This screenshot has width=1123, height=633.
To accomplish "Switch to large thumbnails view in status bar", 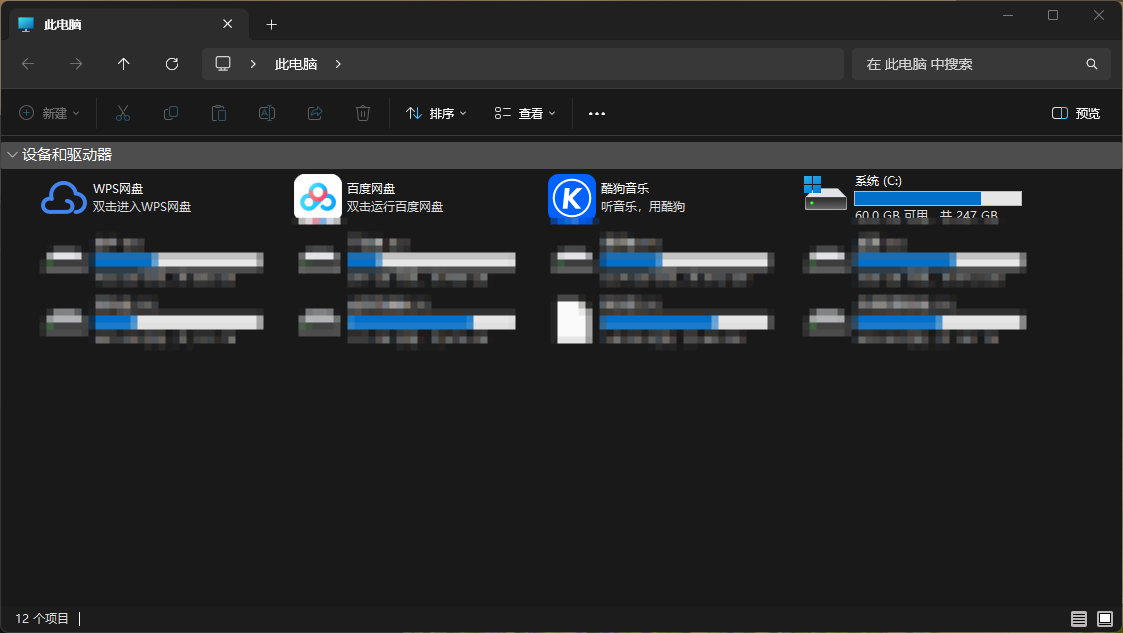I will click(x=1105, y=619).
